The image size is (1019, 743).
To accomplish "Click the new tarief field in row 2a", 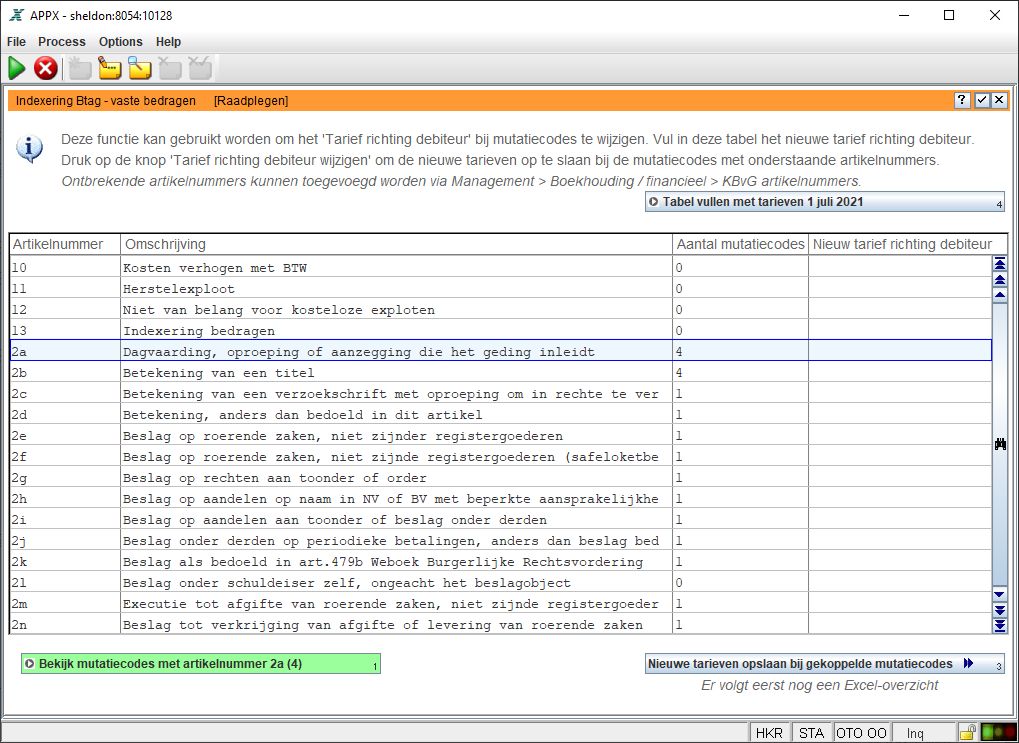I will click(900, 352).
